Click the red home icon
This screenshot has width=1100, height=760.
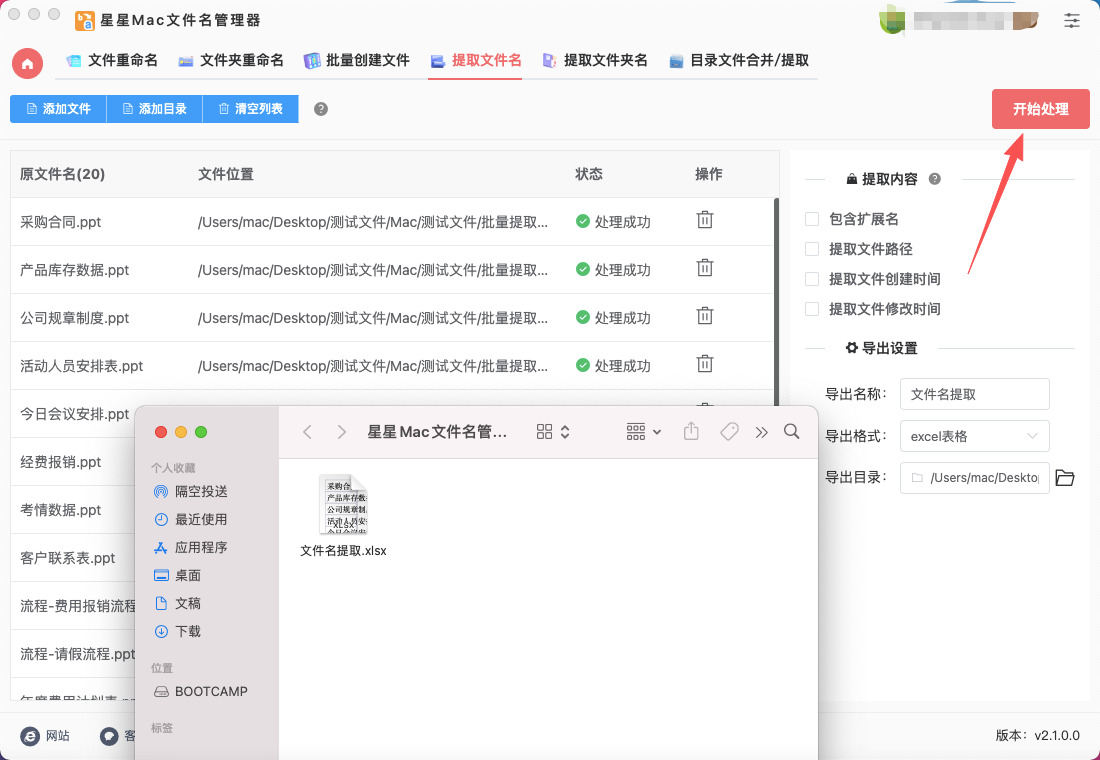coord(27,63)
